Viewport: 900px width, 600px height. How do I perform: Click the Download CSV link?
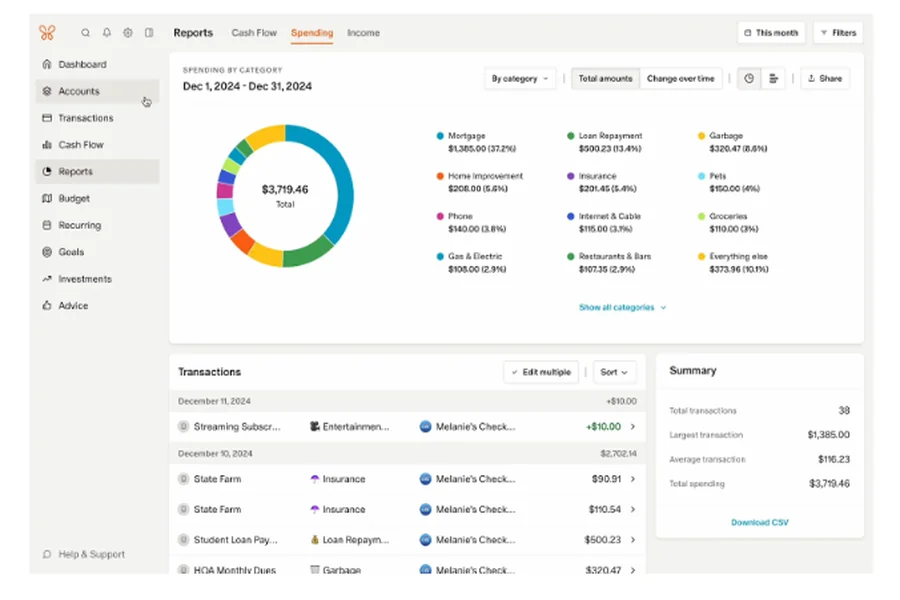(x=758, y=521)
